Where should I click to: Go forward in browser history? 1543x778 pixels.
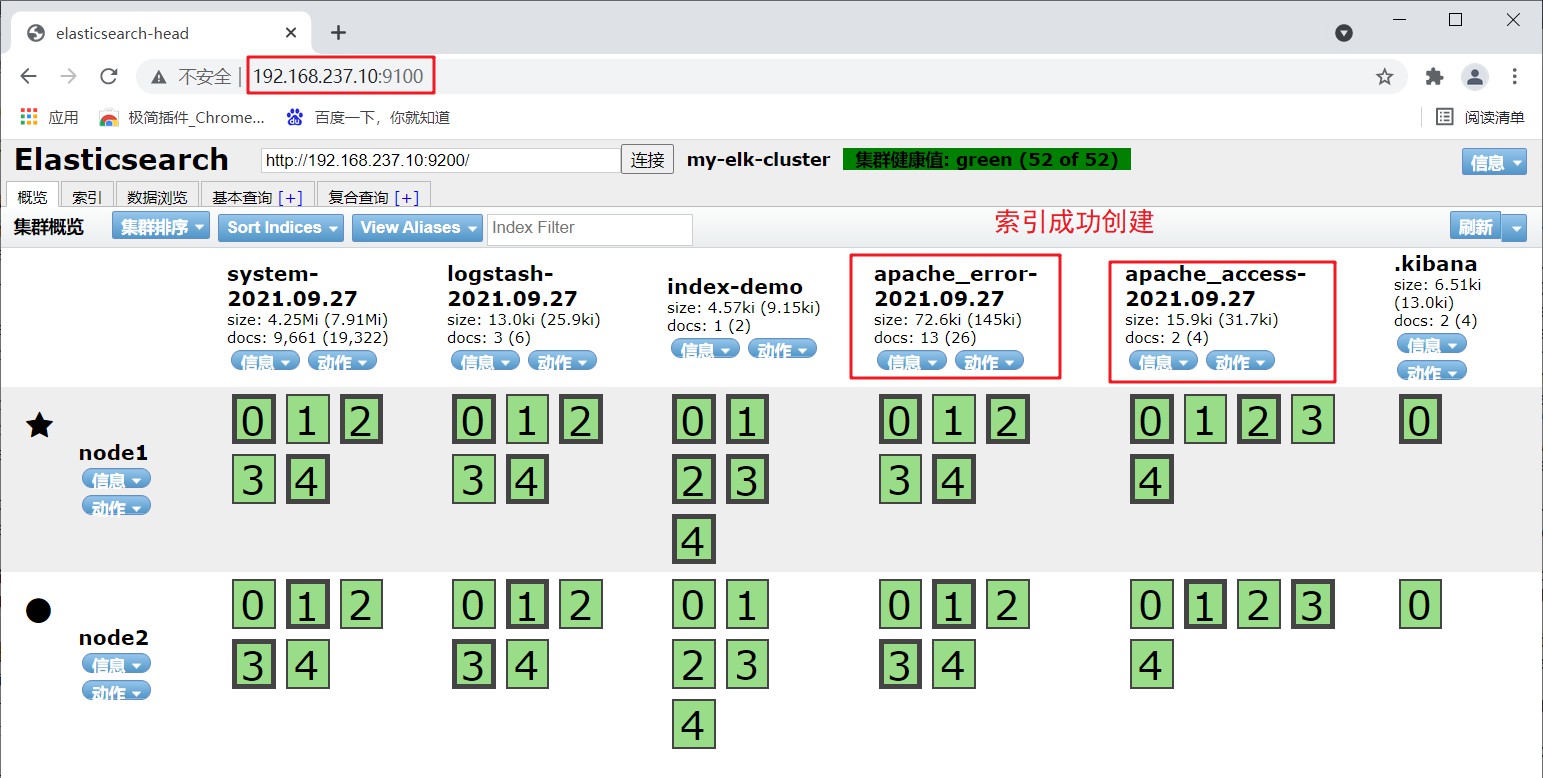[x=68, y=77]
